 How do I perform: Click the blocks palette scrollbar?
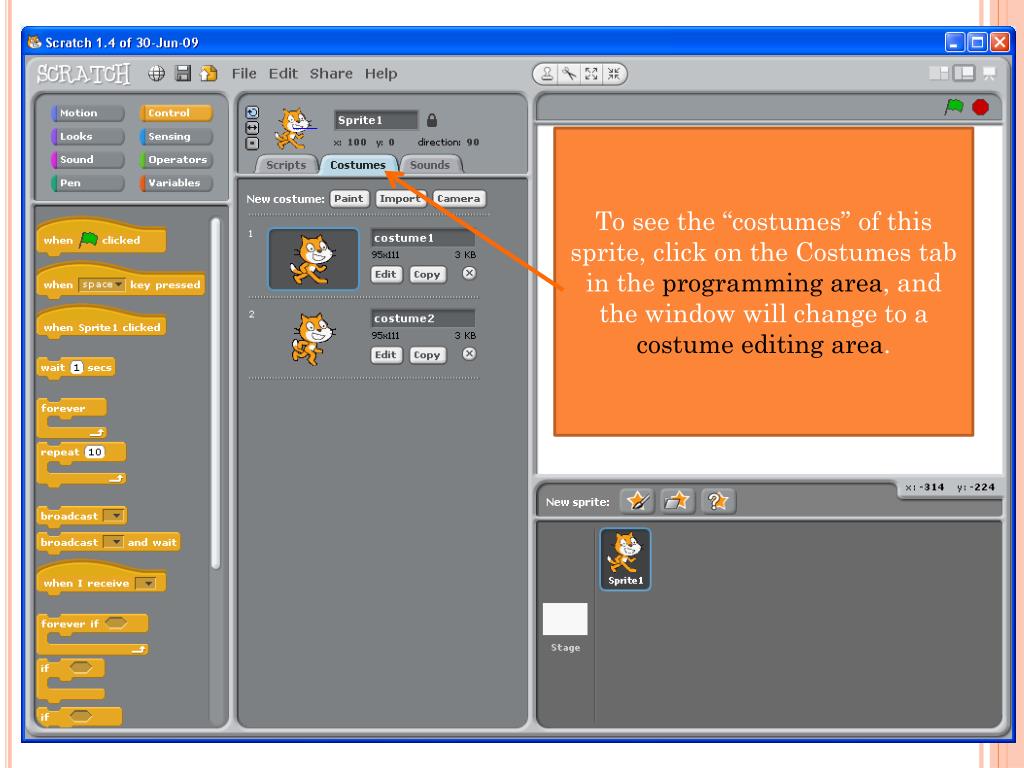point(216,394)
